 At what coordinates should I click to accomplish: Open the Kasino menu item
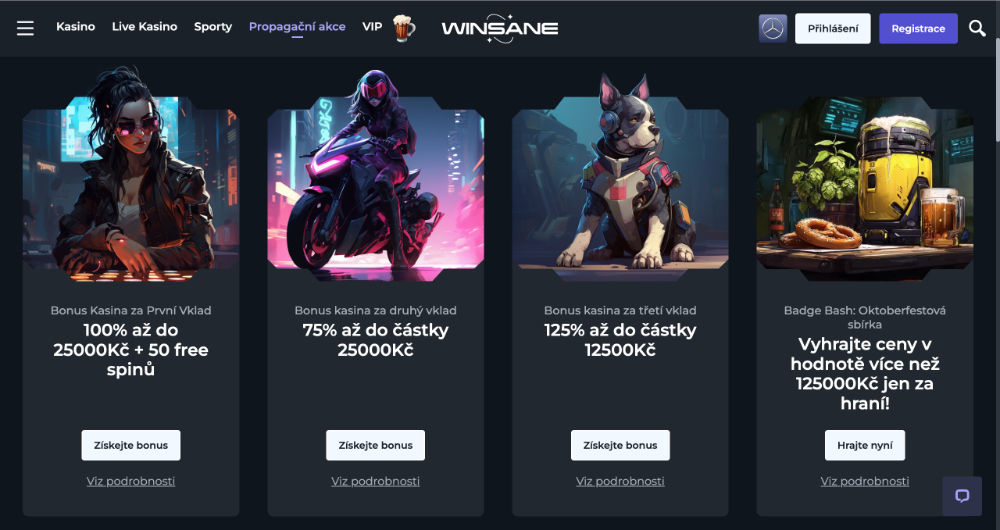coord(75,27)
